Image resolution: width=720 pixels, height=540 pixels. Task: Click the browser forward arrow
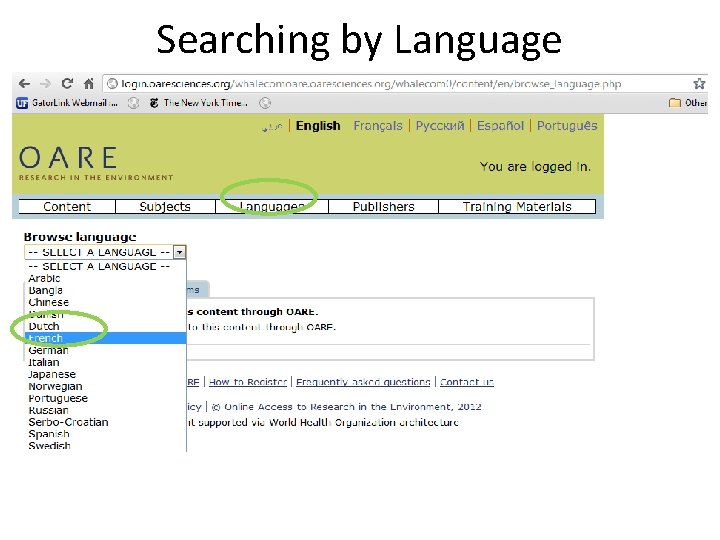point(45,84)
